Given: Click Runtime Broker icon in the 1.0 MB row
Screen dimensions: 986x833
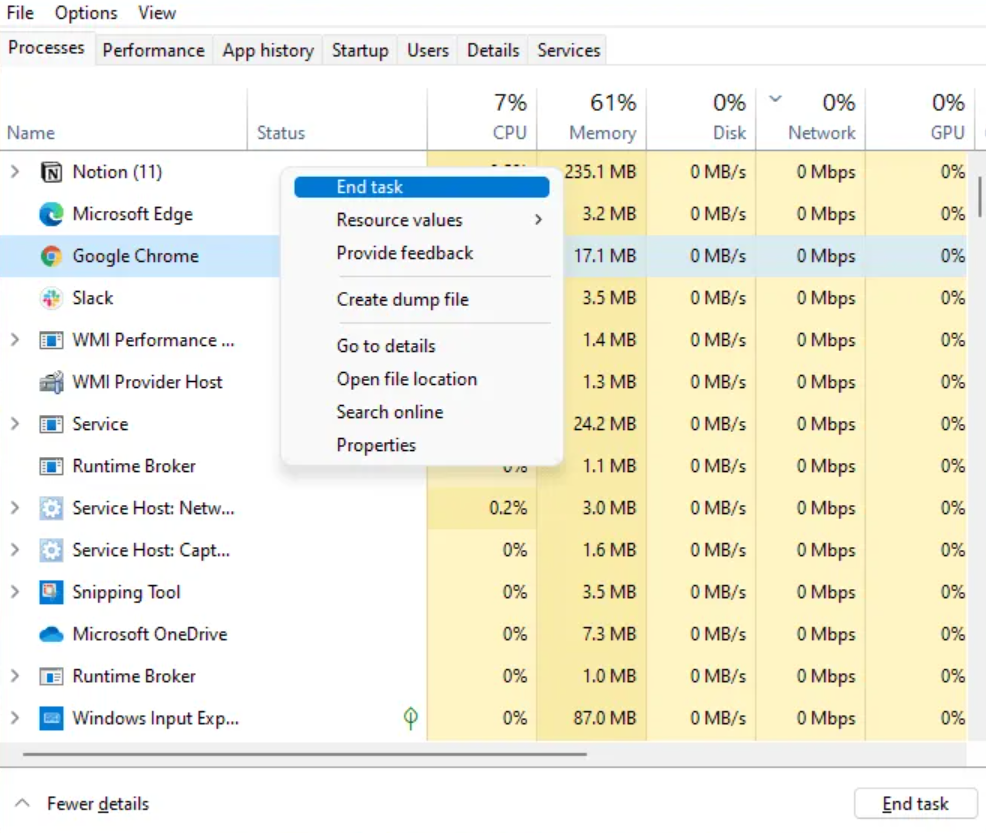Looking at the screenshot, I should [51, 676].
